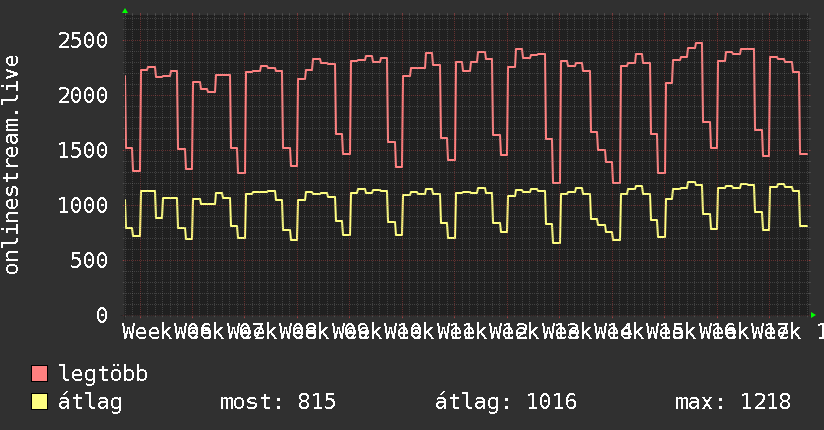Image resolution: width=824 pixels, height=430 pixels.
Task: Click the 1500 y-axis label
Action: click(83, 151)
